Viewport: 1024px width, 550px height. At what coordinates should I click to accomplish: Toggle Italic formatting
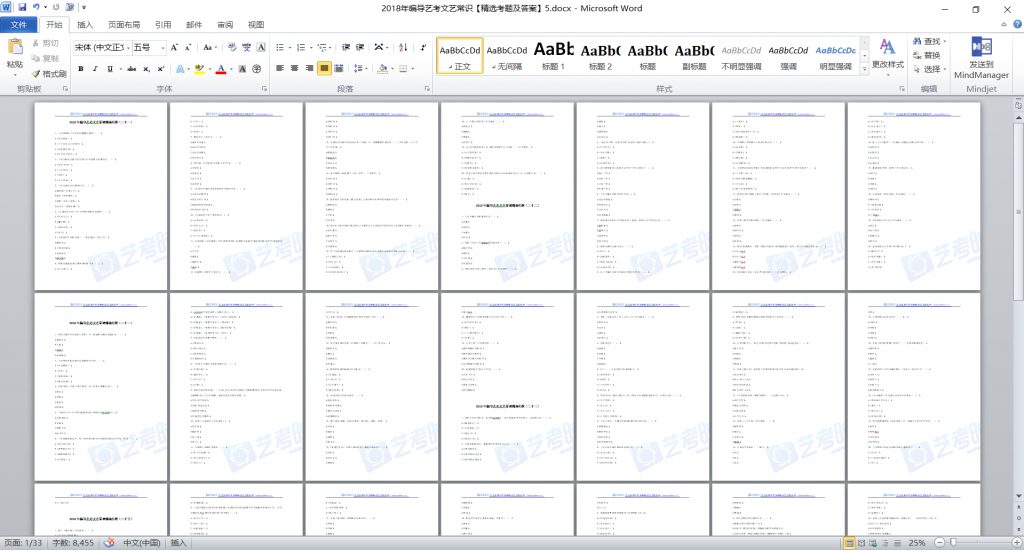pyautogui.click(x=97, y=69)
